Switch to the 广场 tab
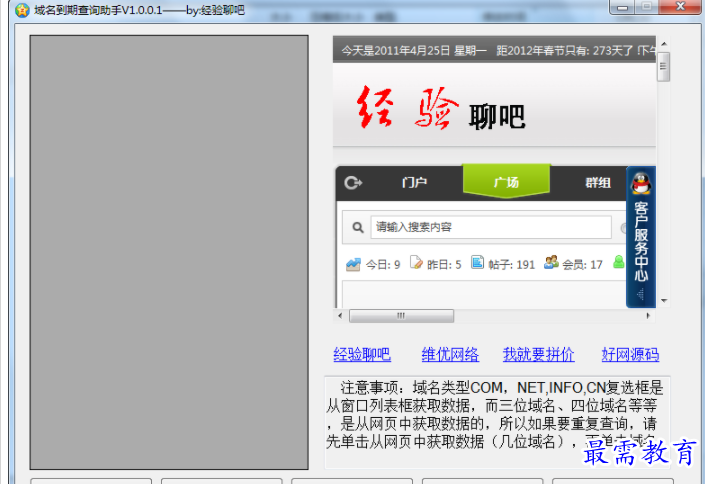705x484 pixels. (x=506, y=181)
